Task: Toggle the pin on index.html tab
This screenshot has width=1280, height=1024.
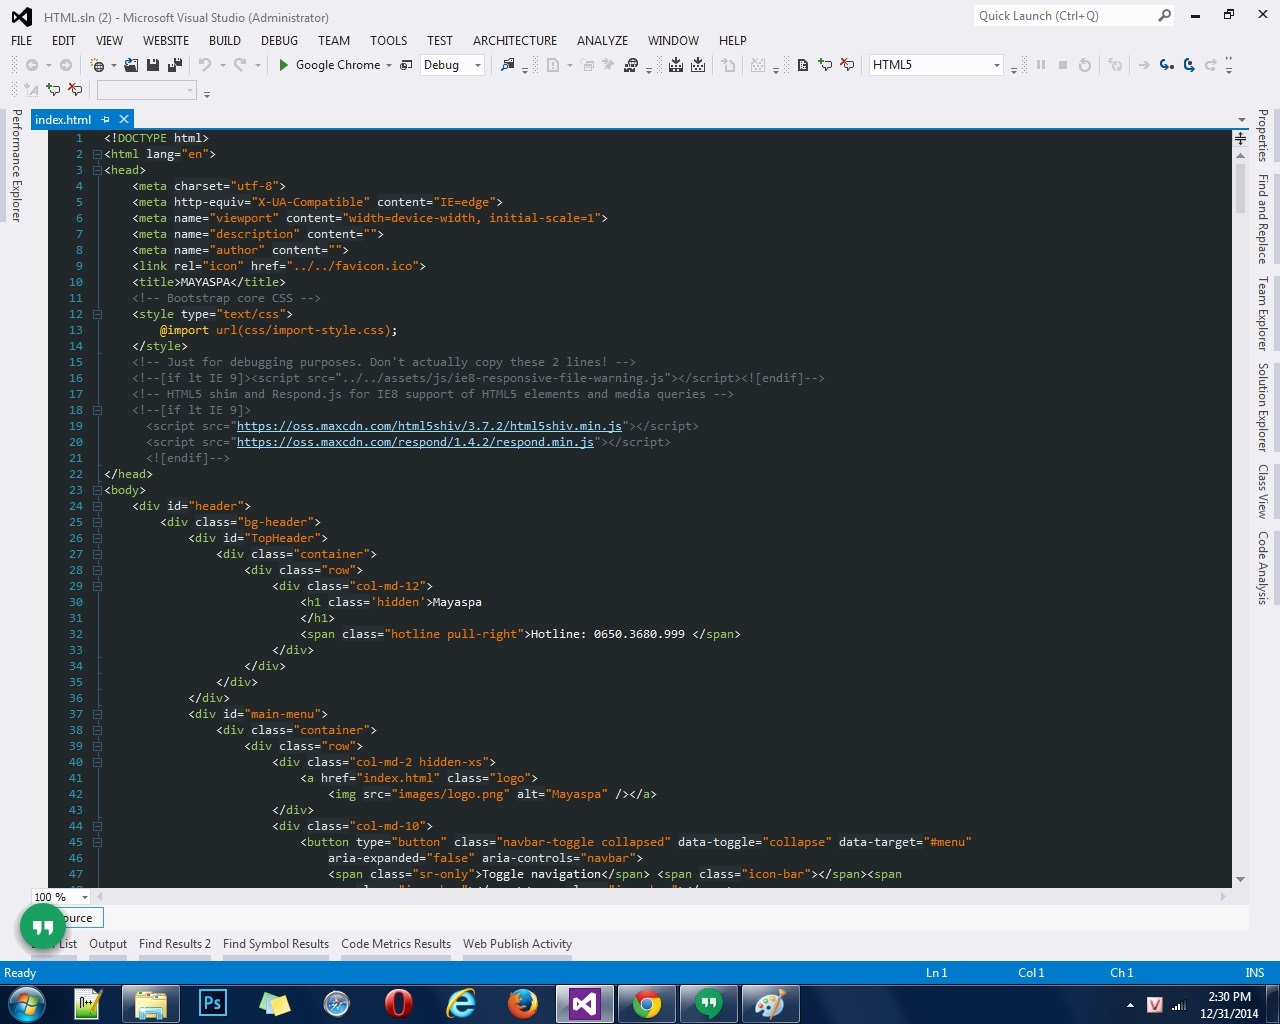Action: (106, 119)
